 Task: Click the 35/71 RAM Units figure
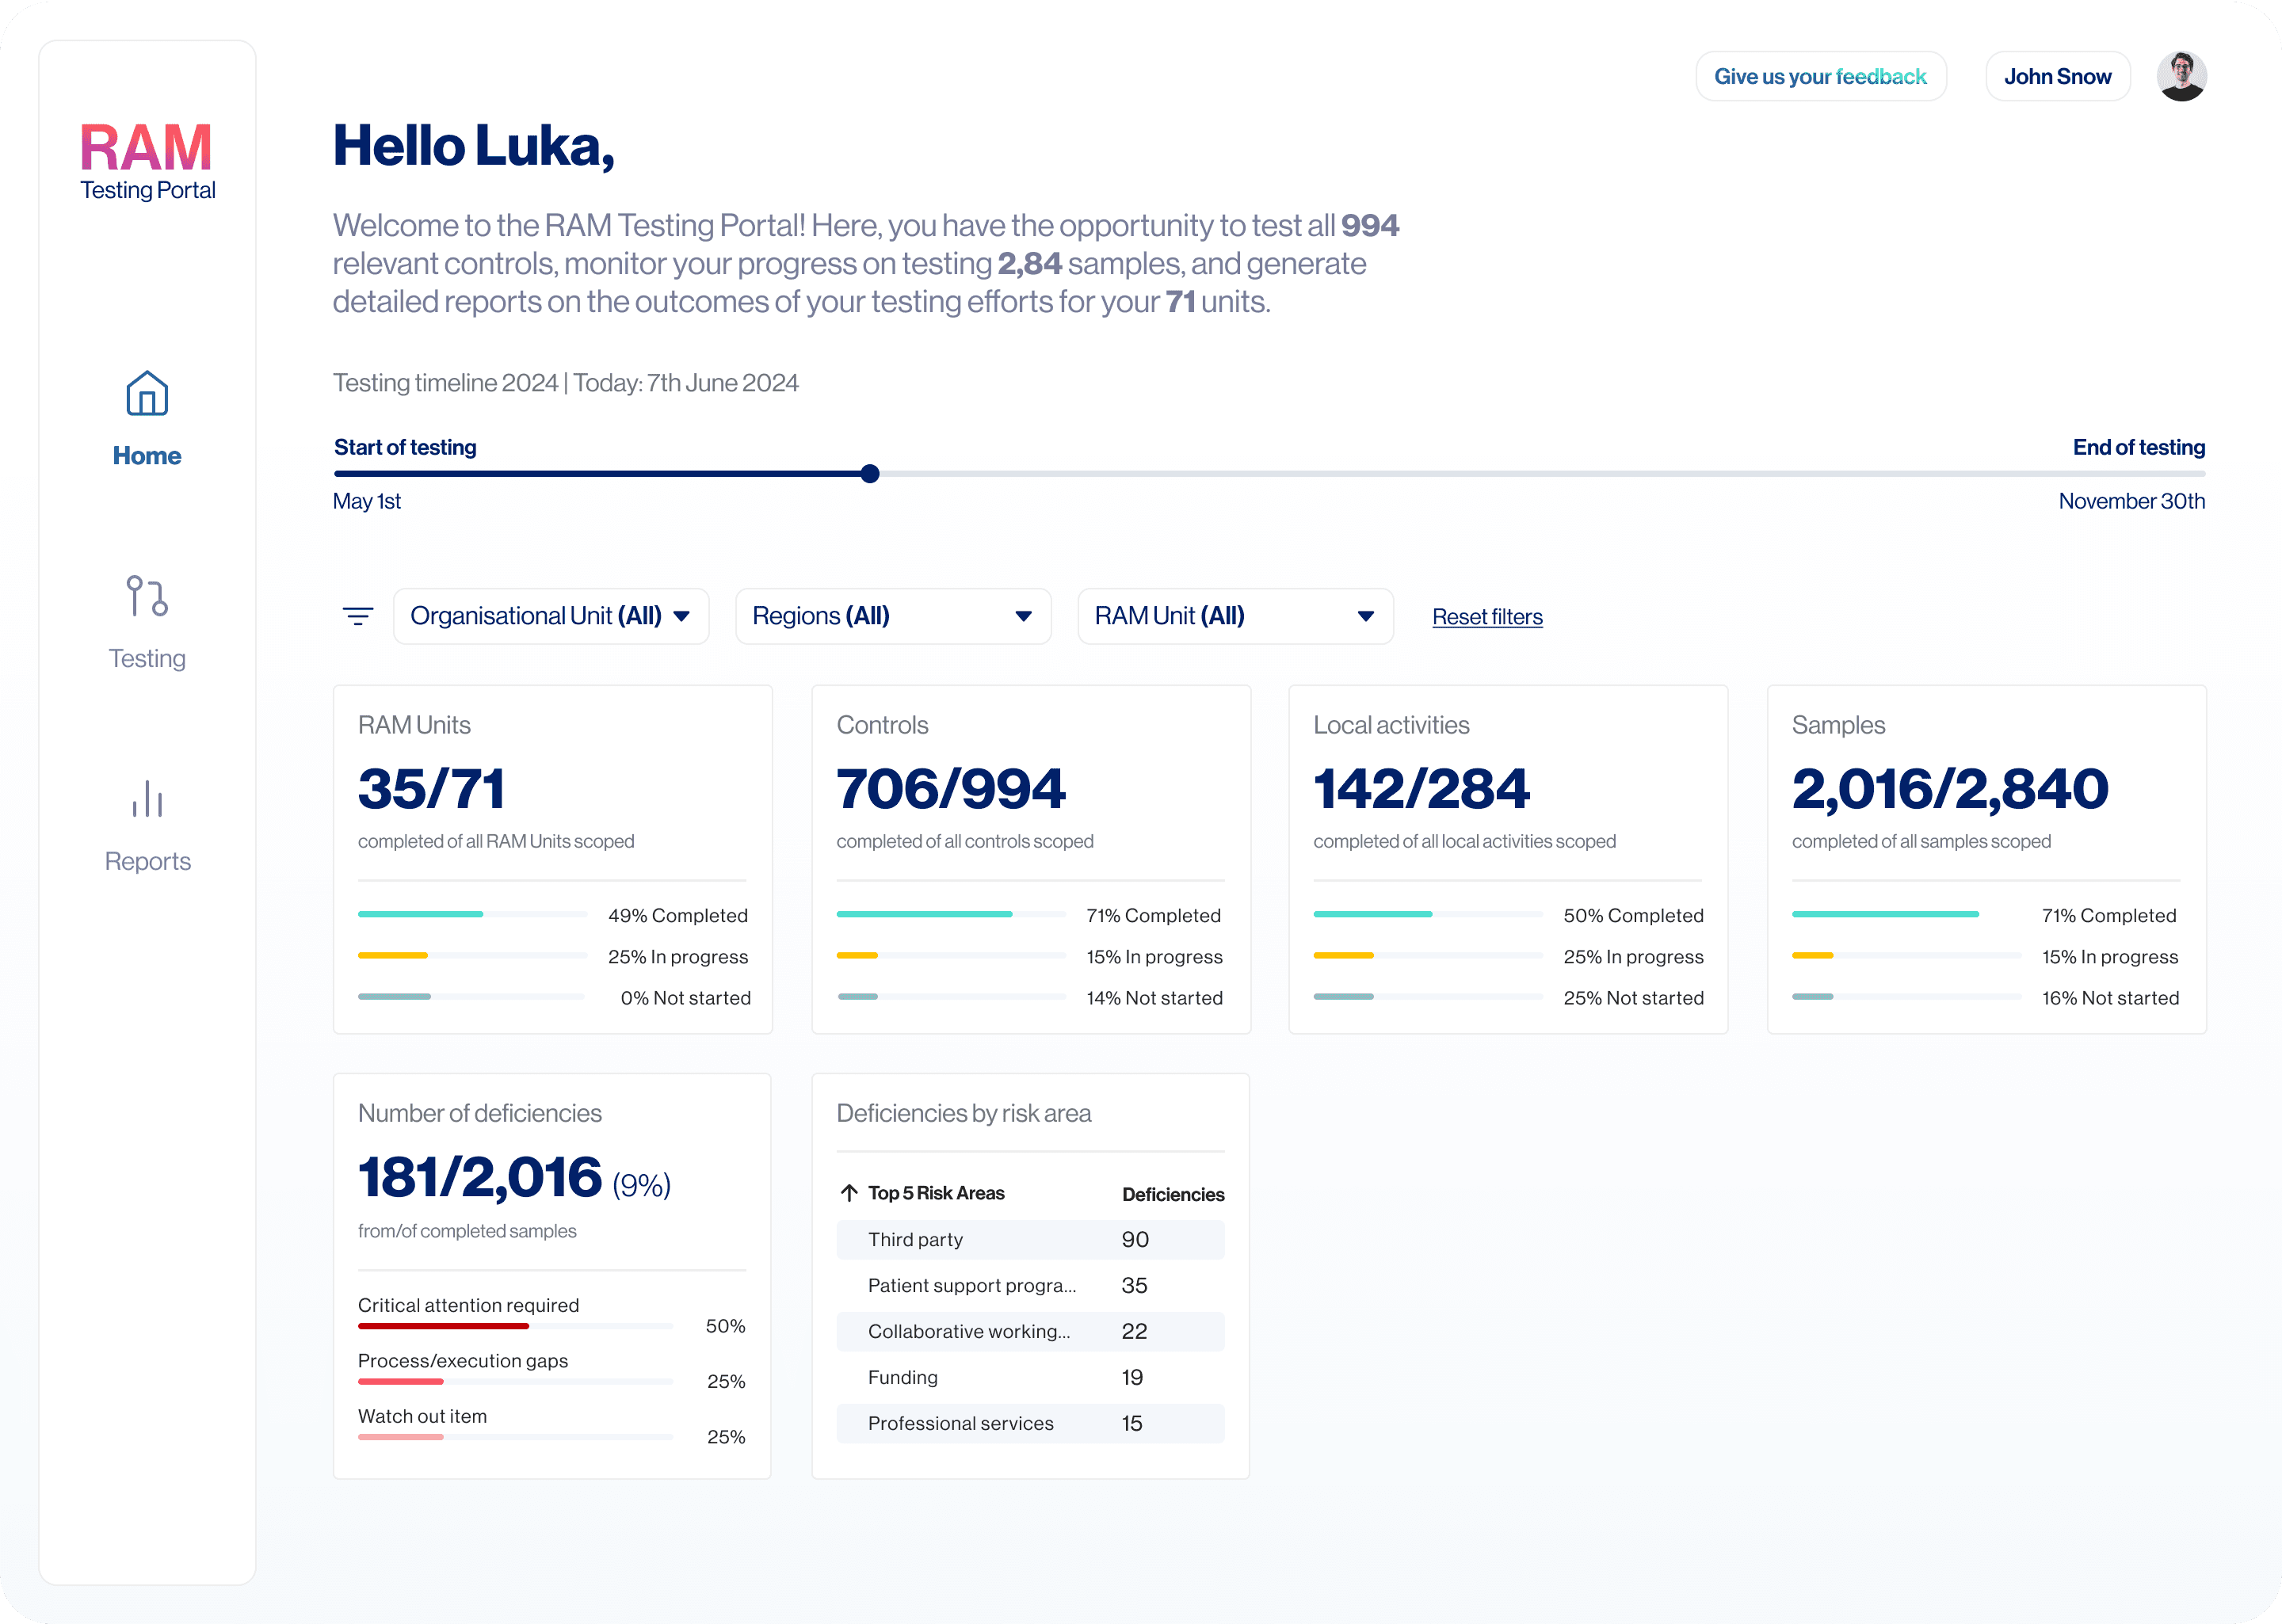431,788
